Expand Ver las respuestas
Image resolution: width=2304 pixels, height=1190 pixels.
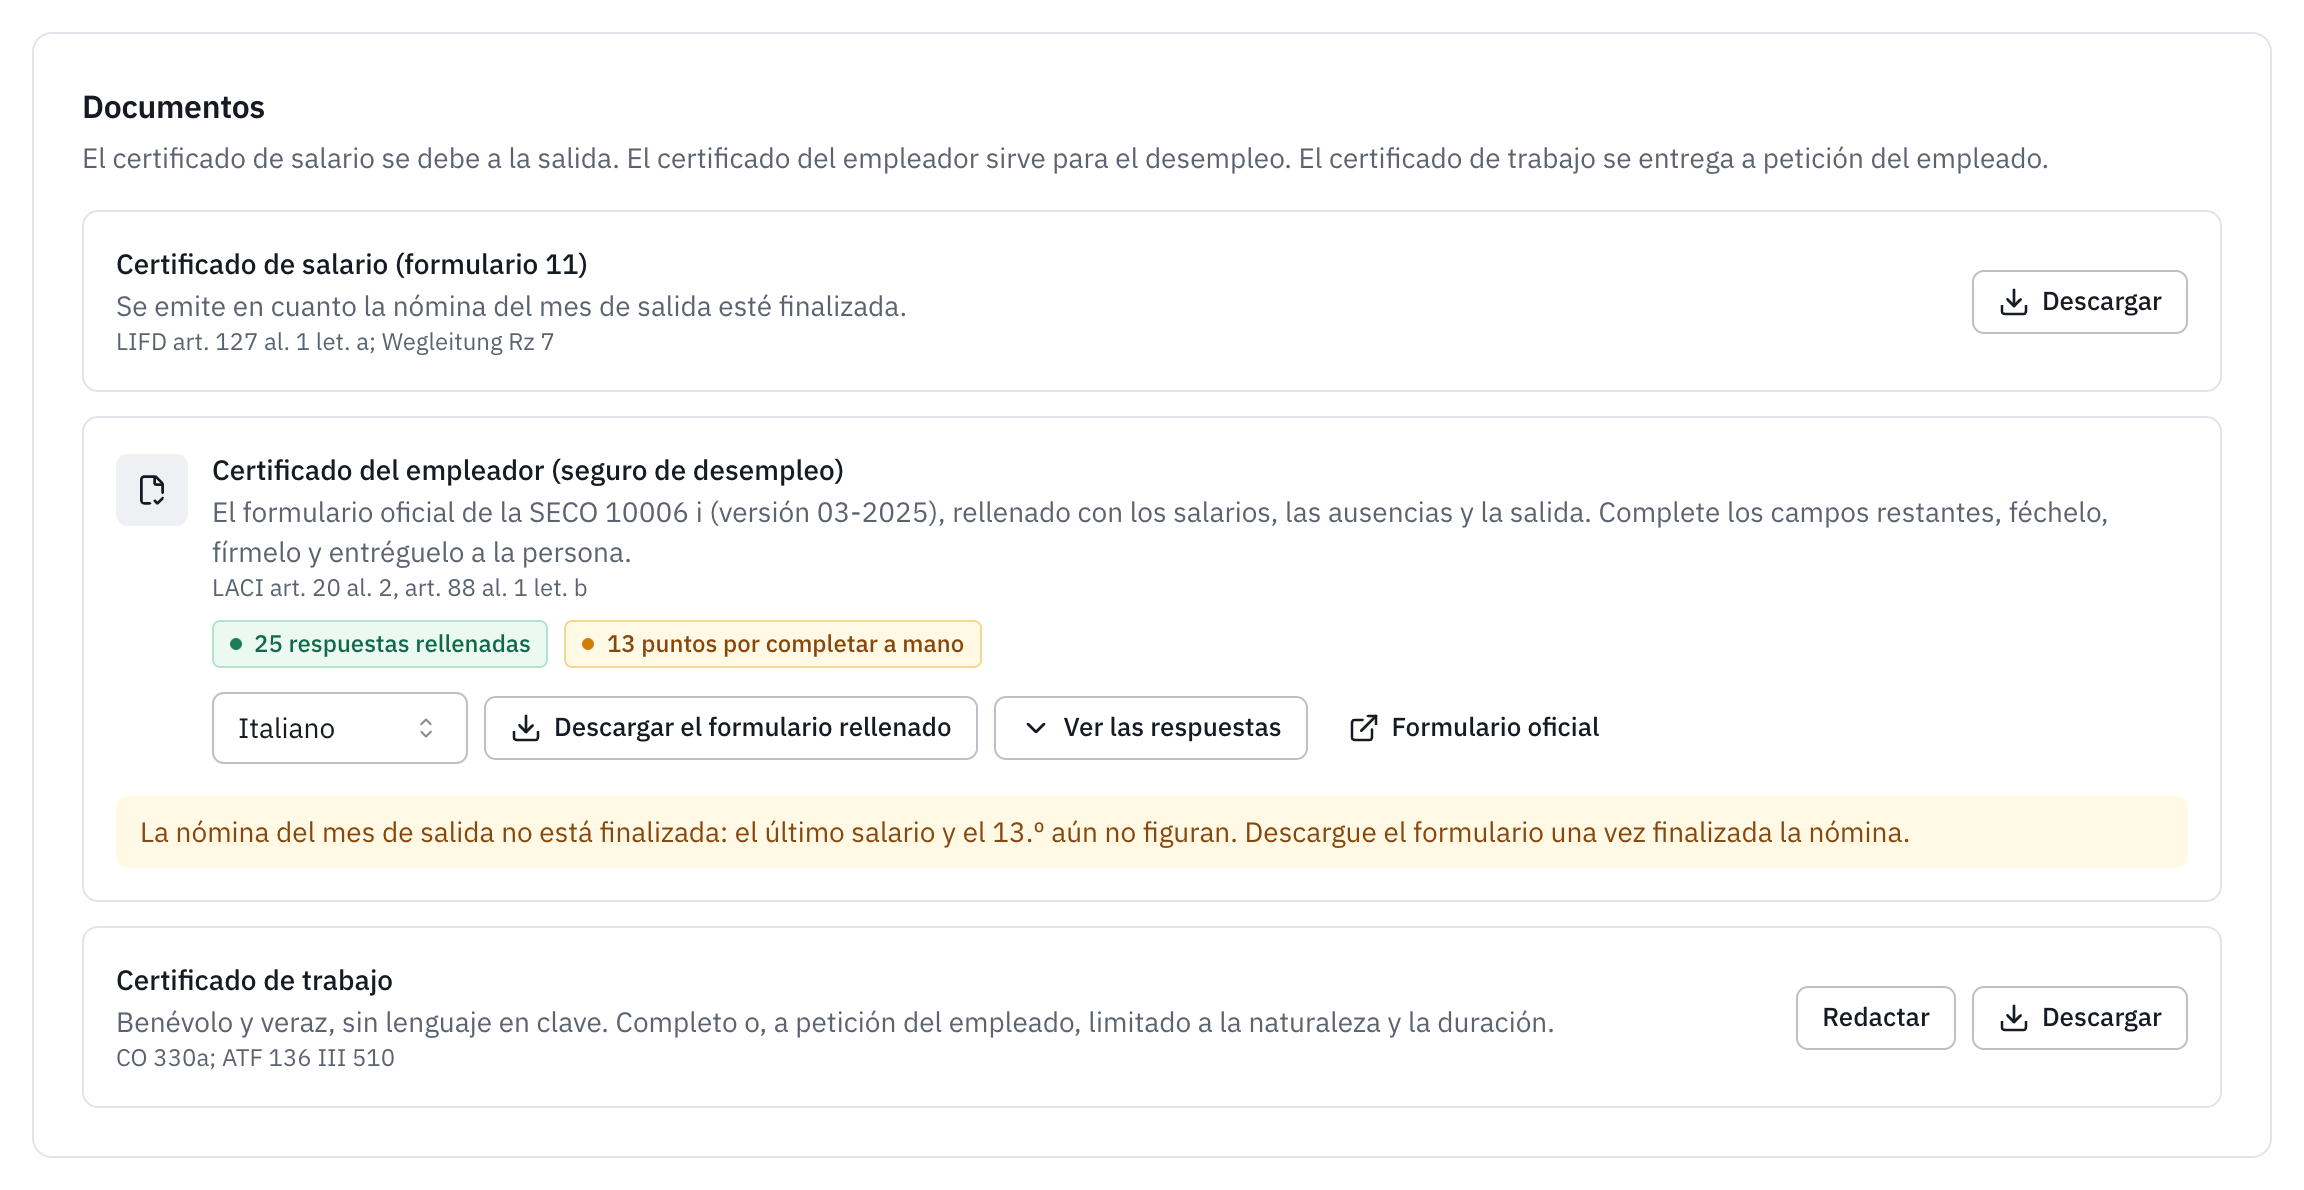point(1150,728)
